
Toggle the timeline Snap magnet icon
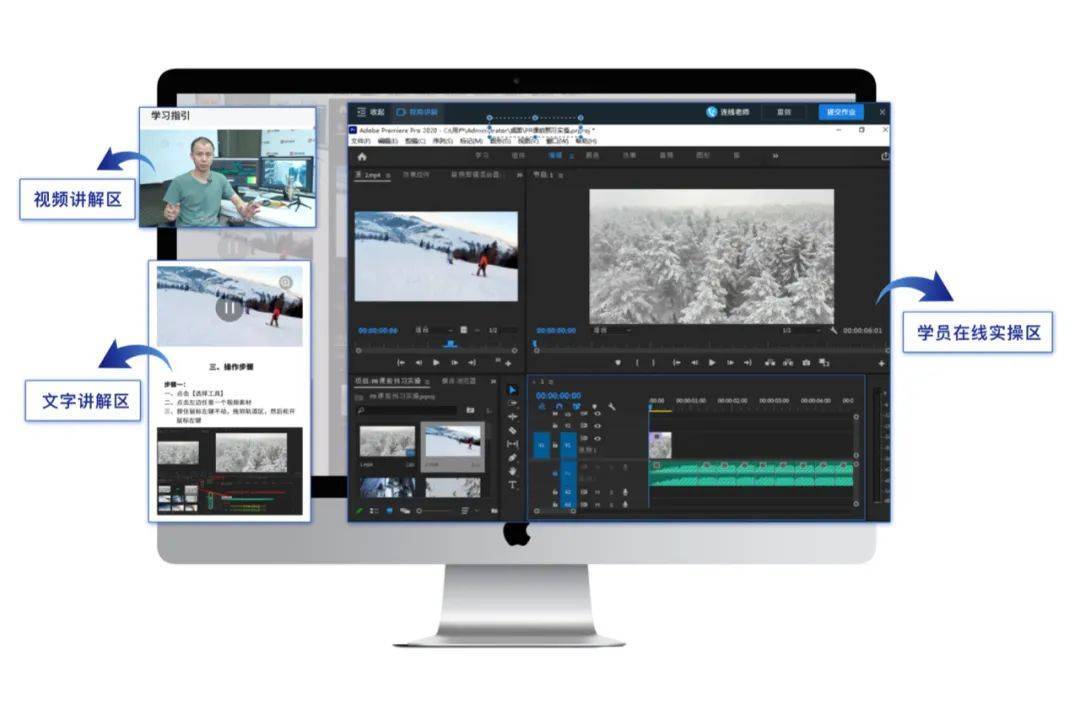click(x=559, y=407)
